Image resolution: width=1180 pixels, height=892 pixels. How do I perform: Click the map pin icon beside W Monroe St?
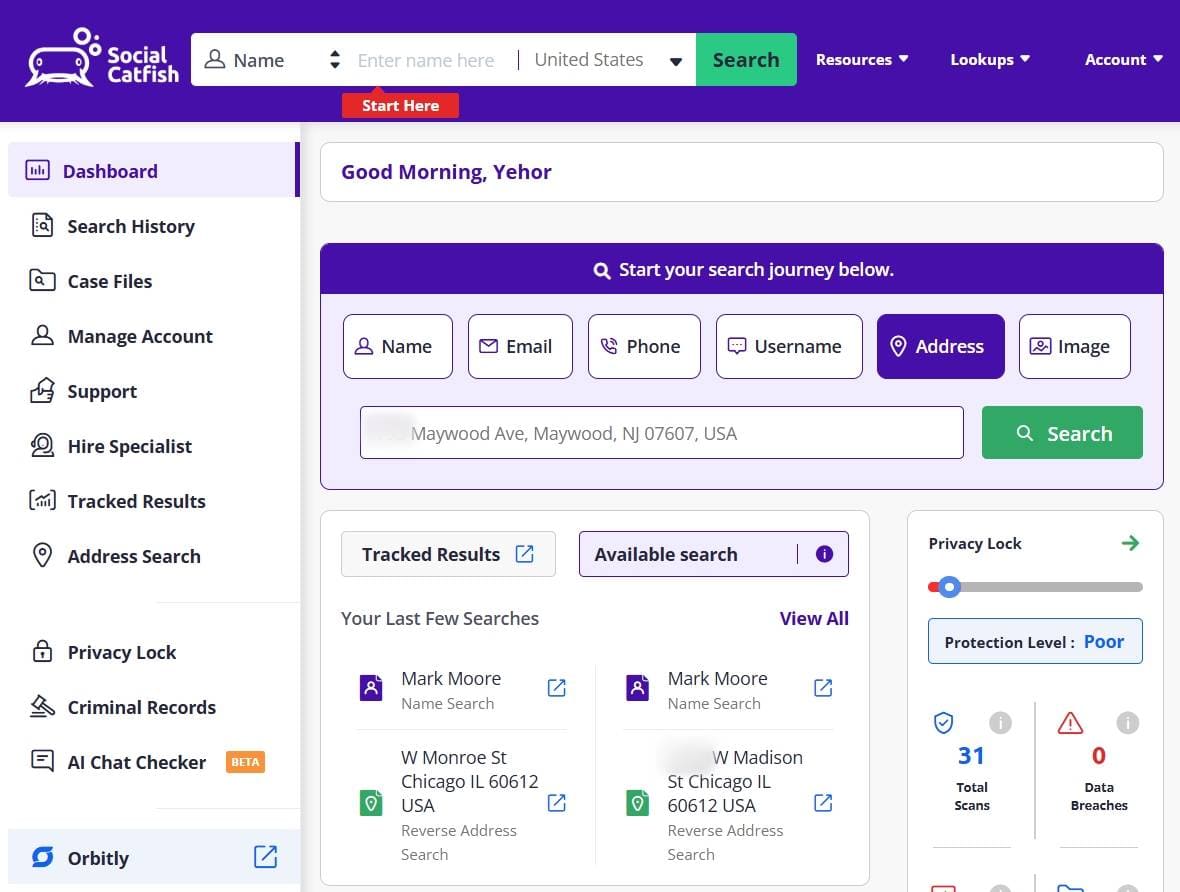[x=371, y=803]
